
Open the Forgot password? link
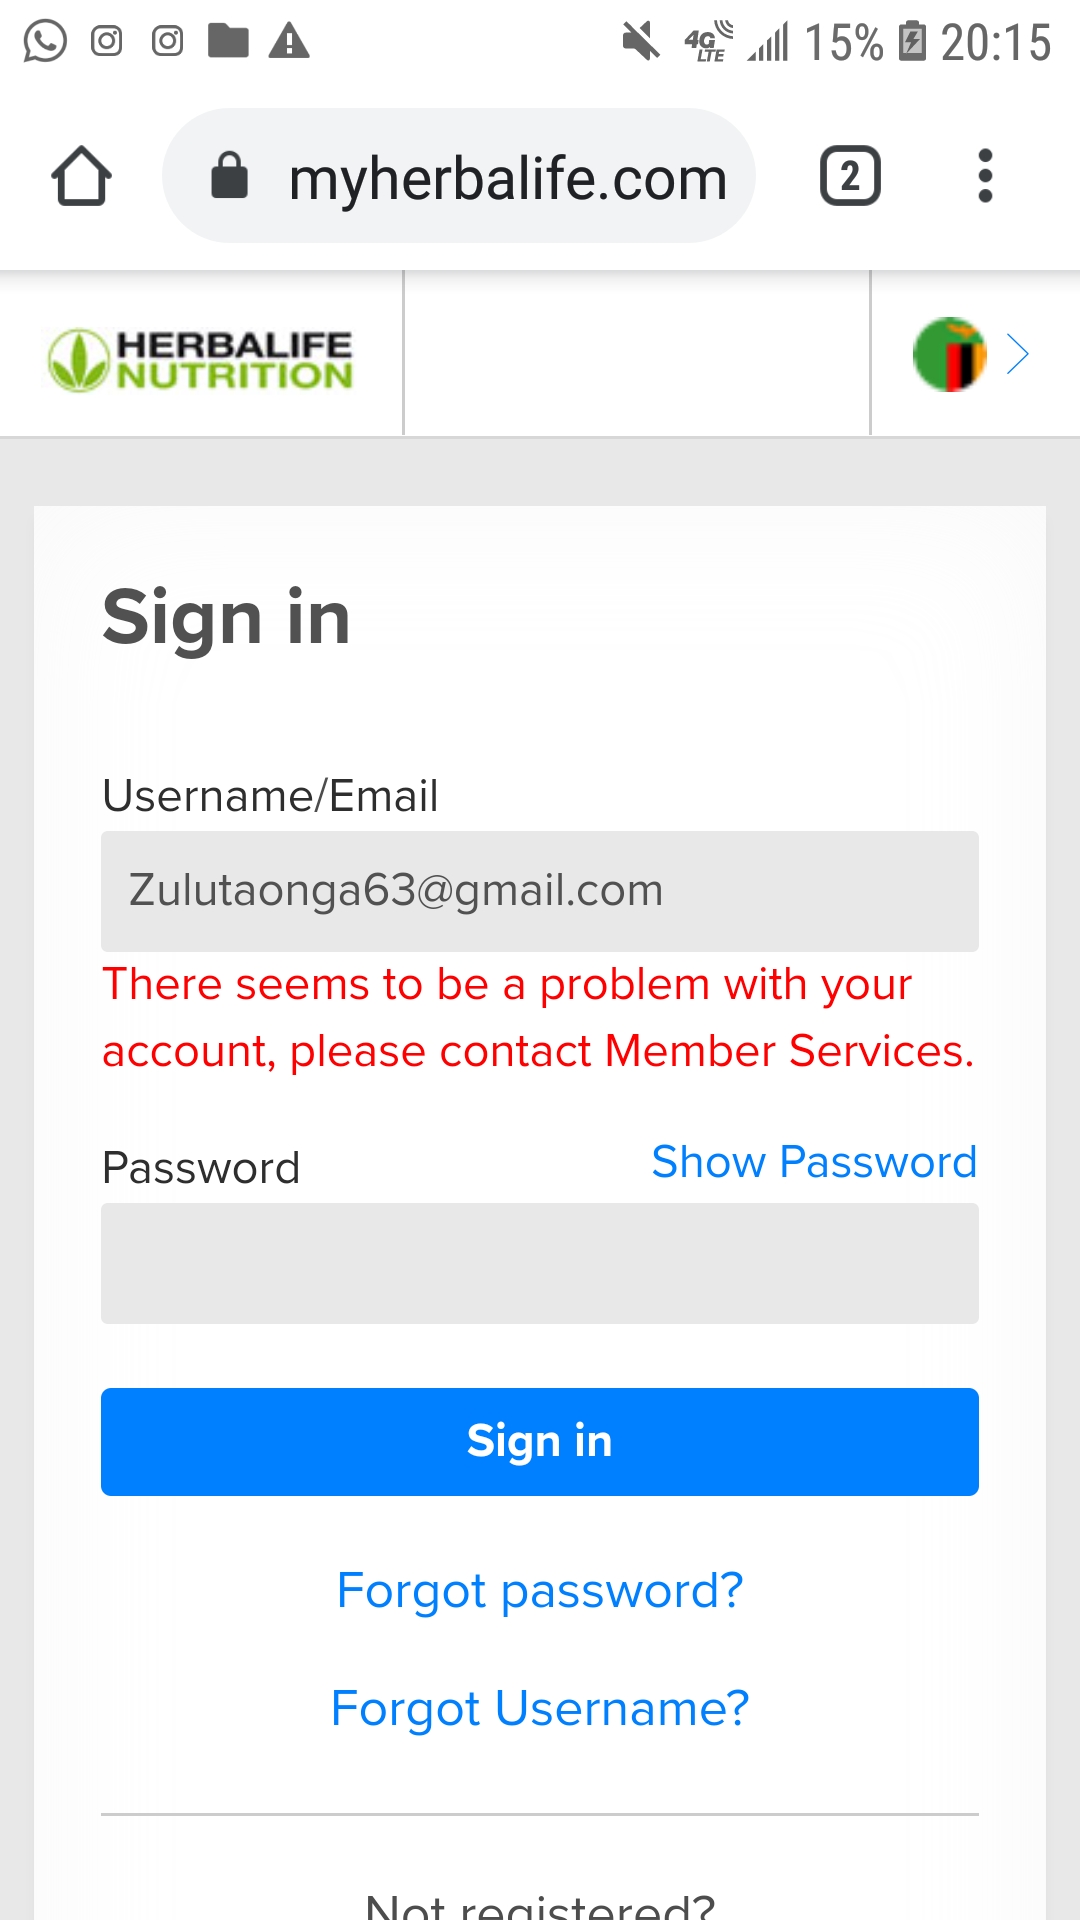point(540,1591)
